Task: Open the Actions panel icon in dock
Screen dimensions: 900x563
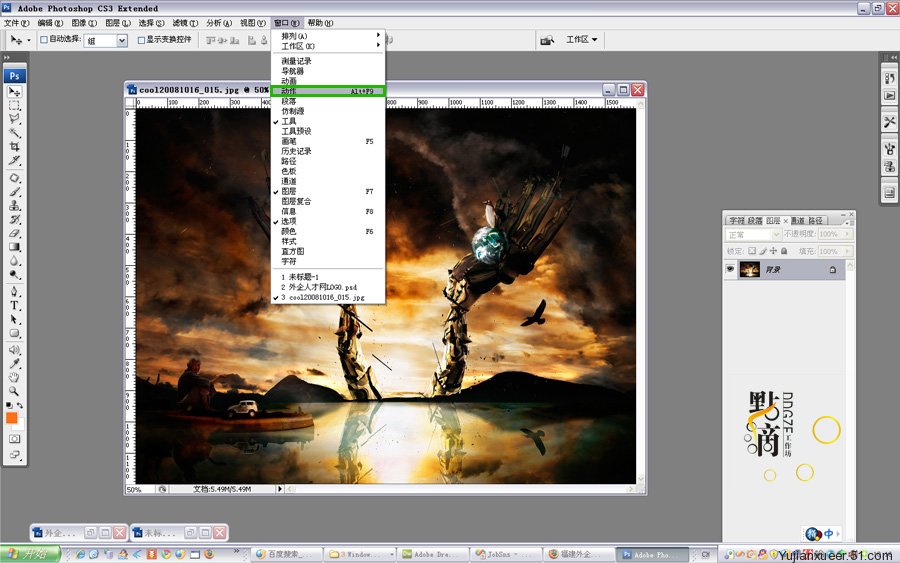Action: (x=889, y=95)
